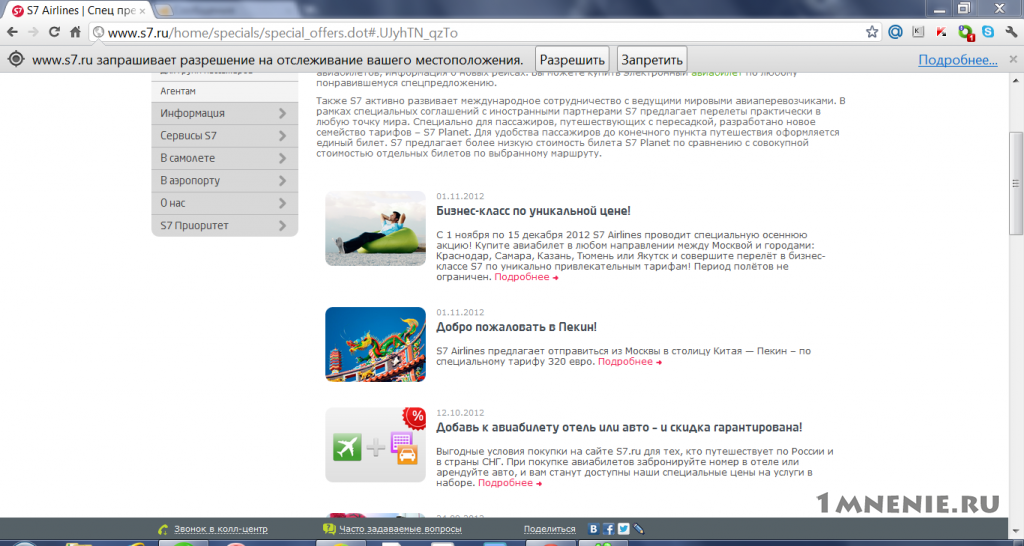Share page on VKontakte

tap(594, 529)
